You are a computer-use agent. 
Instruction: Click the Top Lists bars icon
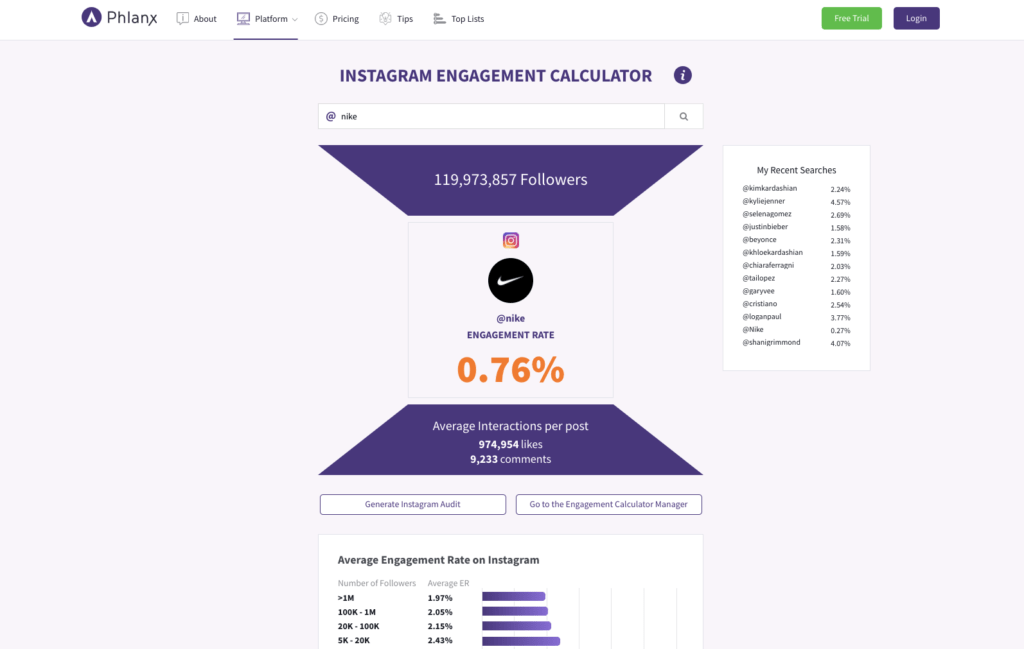[x=440, y=18]
